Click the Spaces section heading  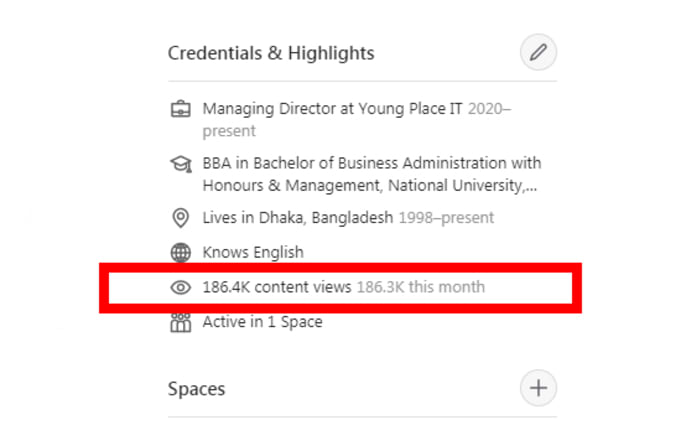pos(196,389)
